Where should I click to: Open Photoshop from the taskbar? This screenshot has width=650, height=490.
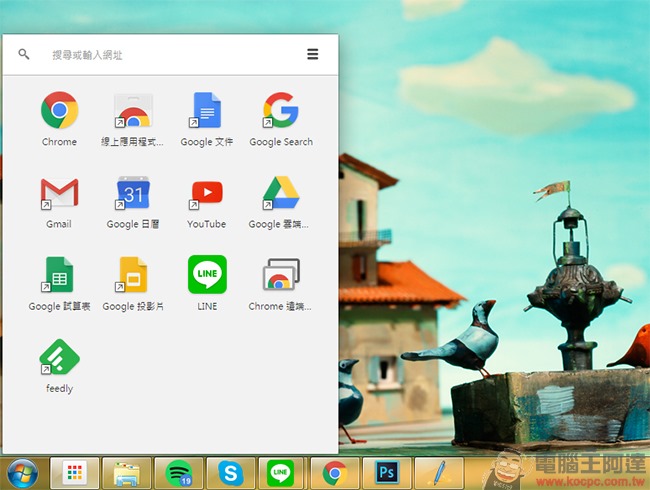click(x=387, y=473)
